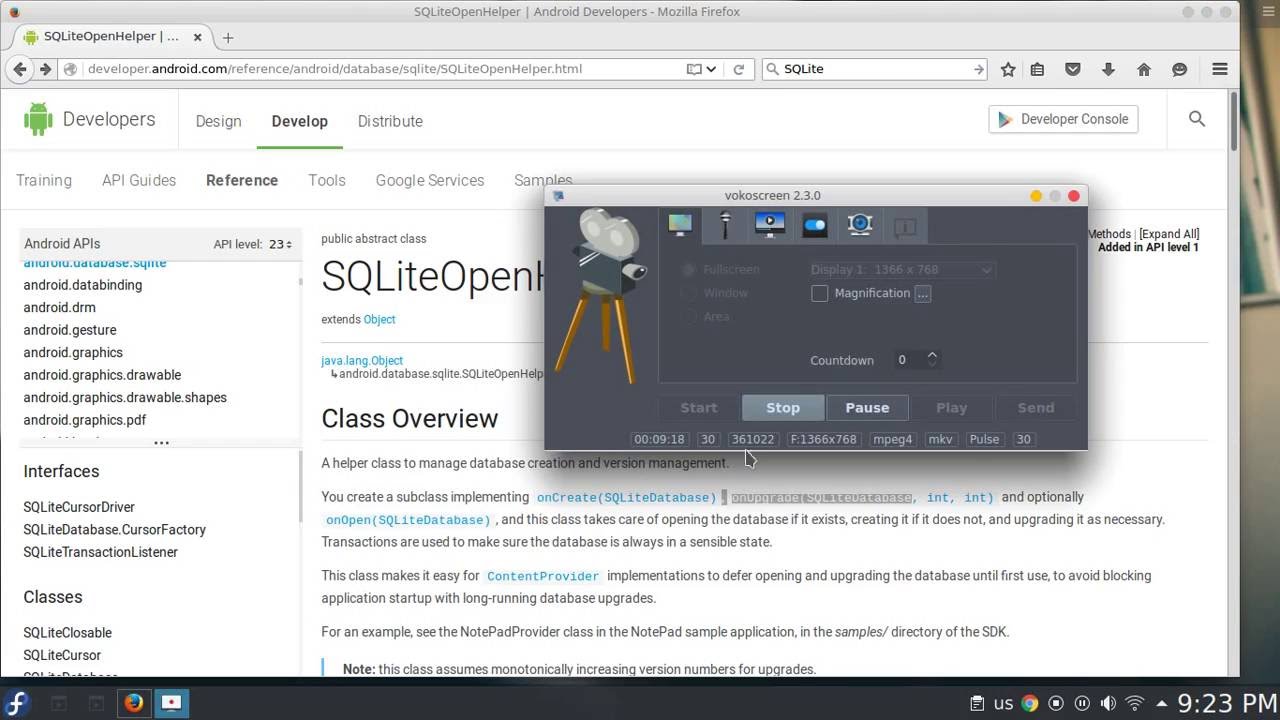Open the Distribute section
Screen dimensions: 1280x720
click(390, 121)
